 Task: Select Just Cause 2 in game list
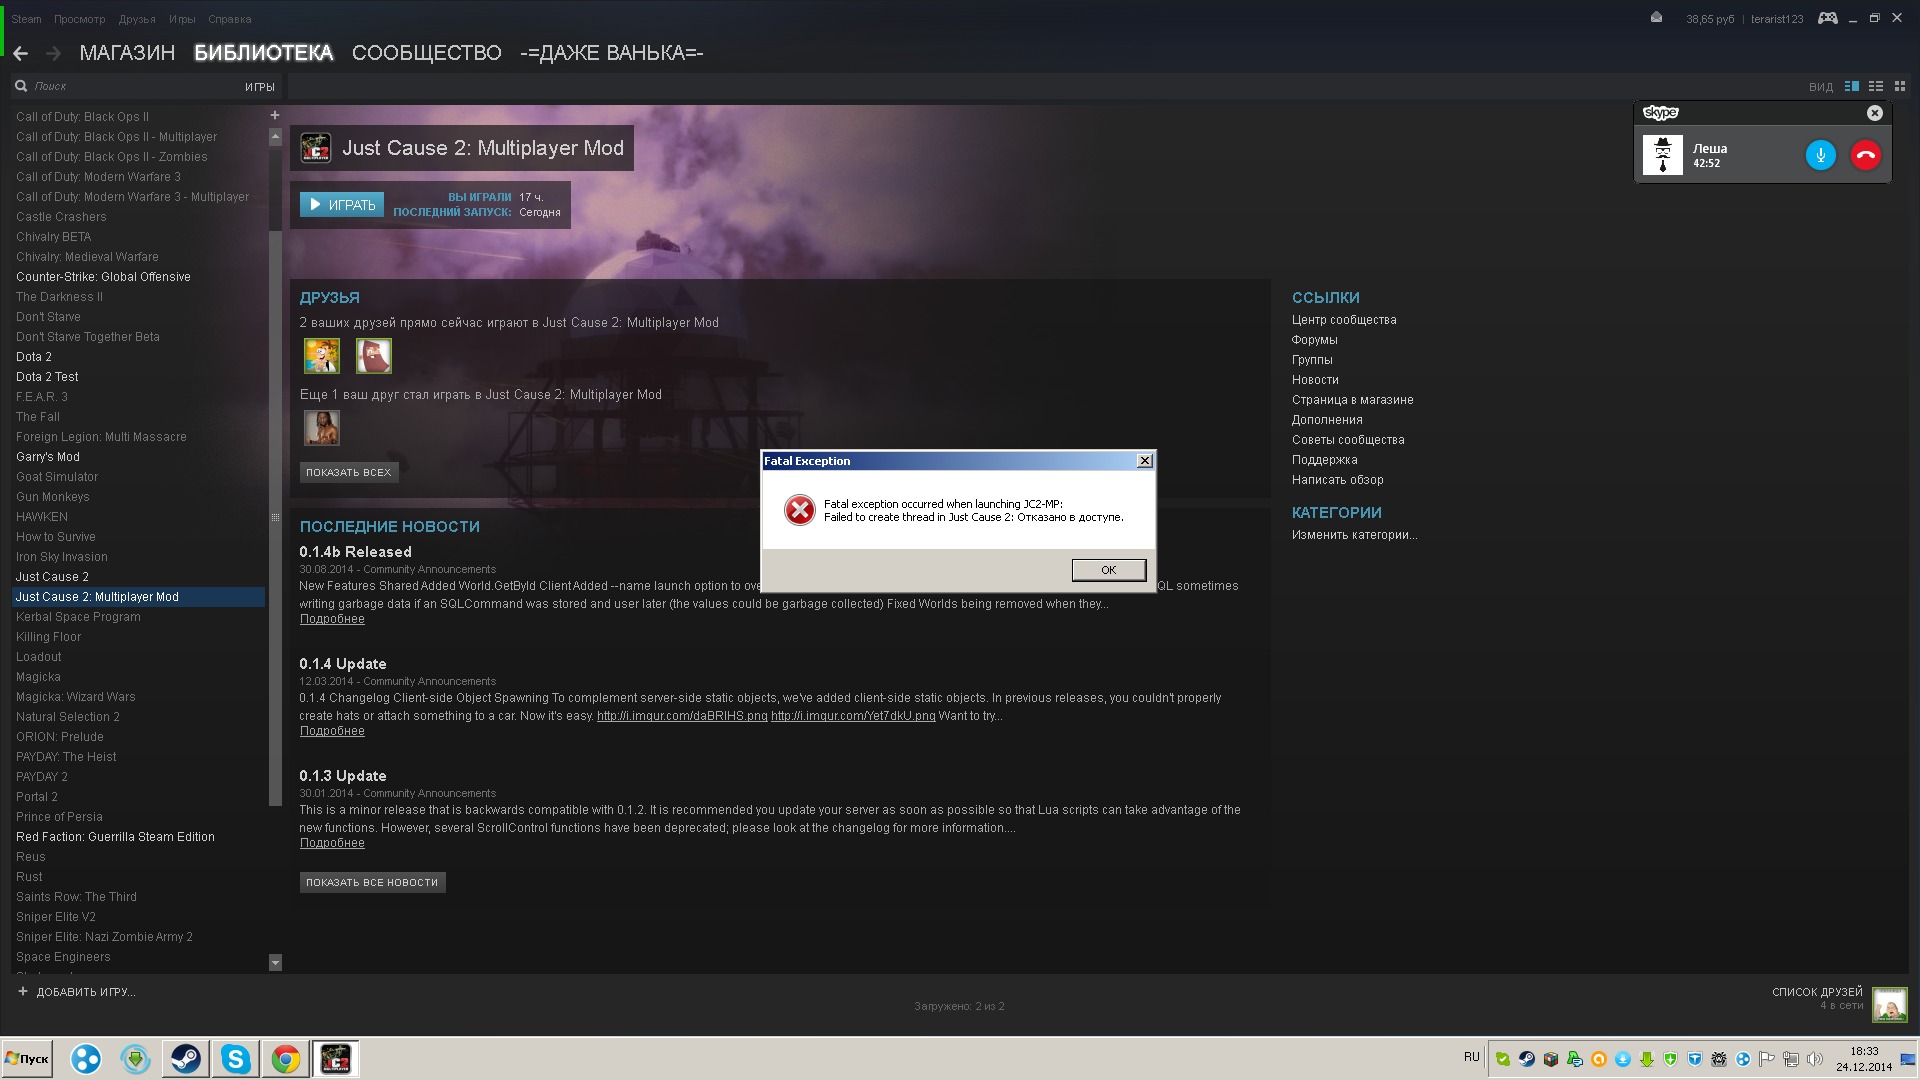52,577
